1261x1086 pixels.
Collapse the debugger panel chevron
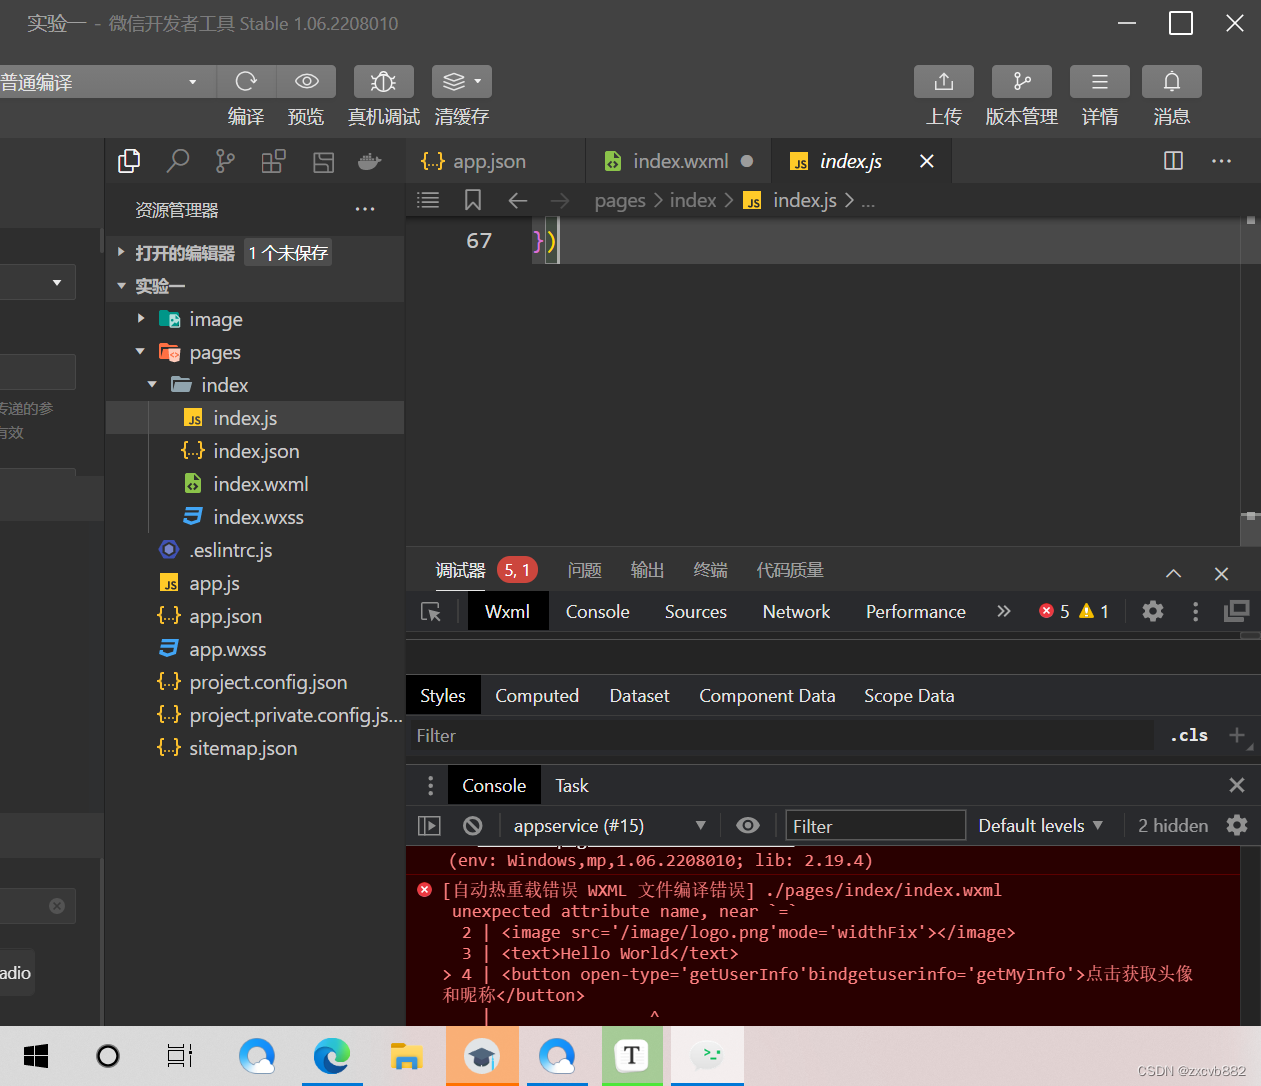click(1174, 573)
